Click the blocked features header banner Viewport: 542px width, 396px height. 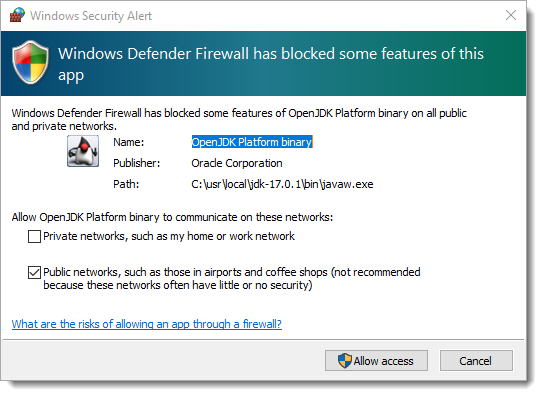point(263,64)
